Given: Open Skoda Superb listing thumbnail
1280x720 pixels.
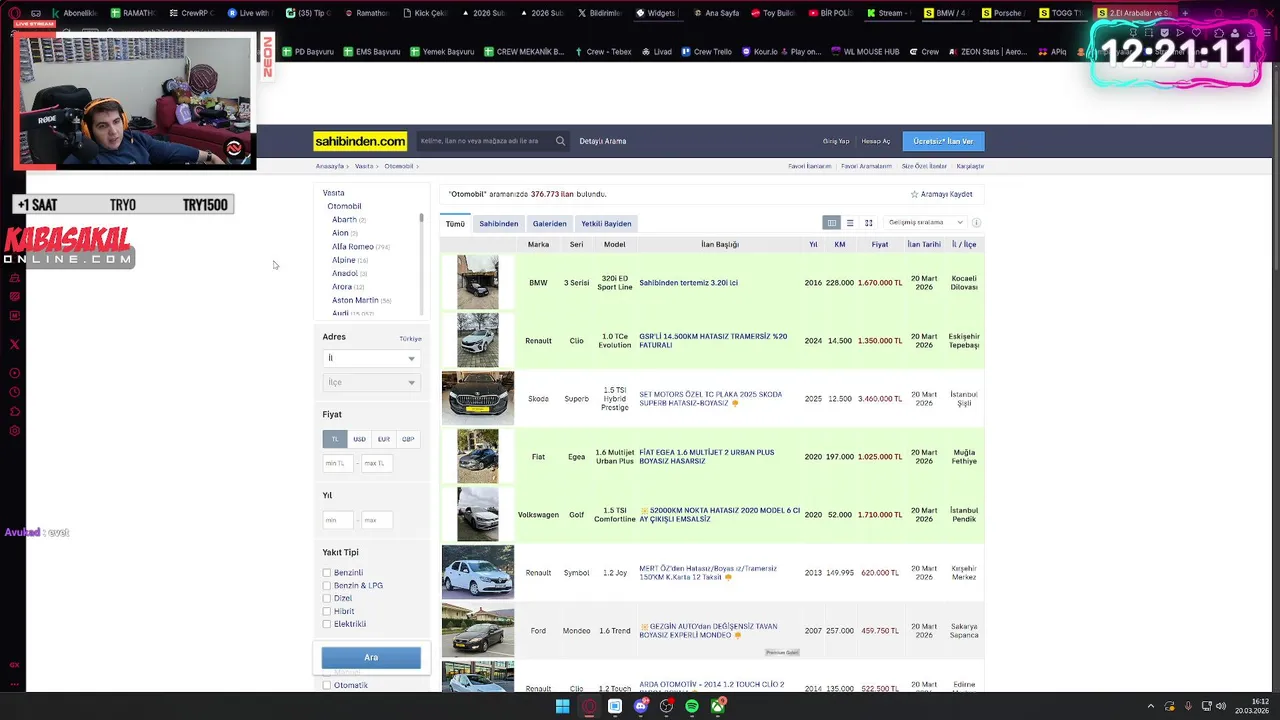Looking at the screenshot, I should coord(478,398).
